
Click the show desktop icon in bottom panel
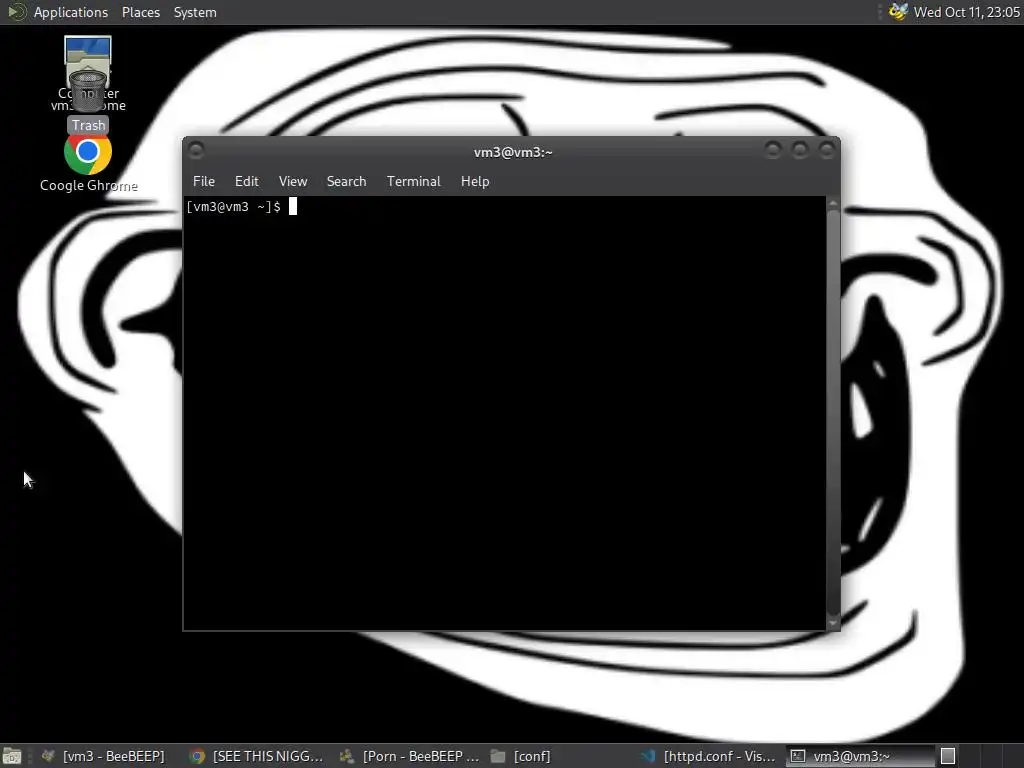point(12,756)
